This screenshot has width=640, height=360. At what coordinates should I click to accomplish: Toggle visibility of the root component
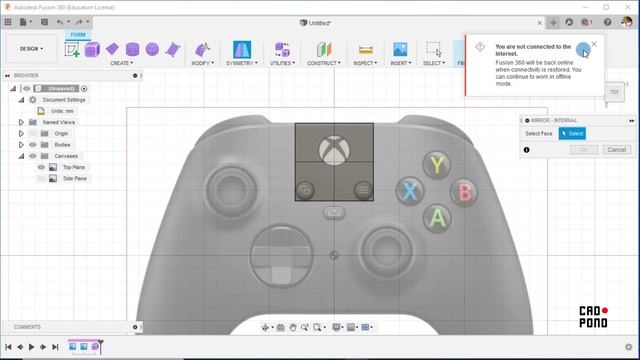click(x=27, y=89)
